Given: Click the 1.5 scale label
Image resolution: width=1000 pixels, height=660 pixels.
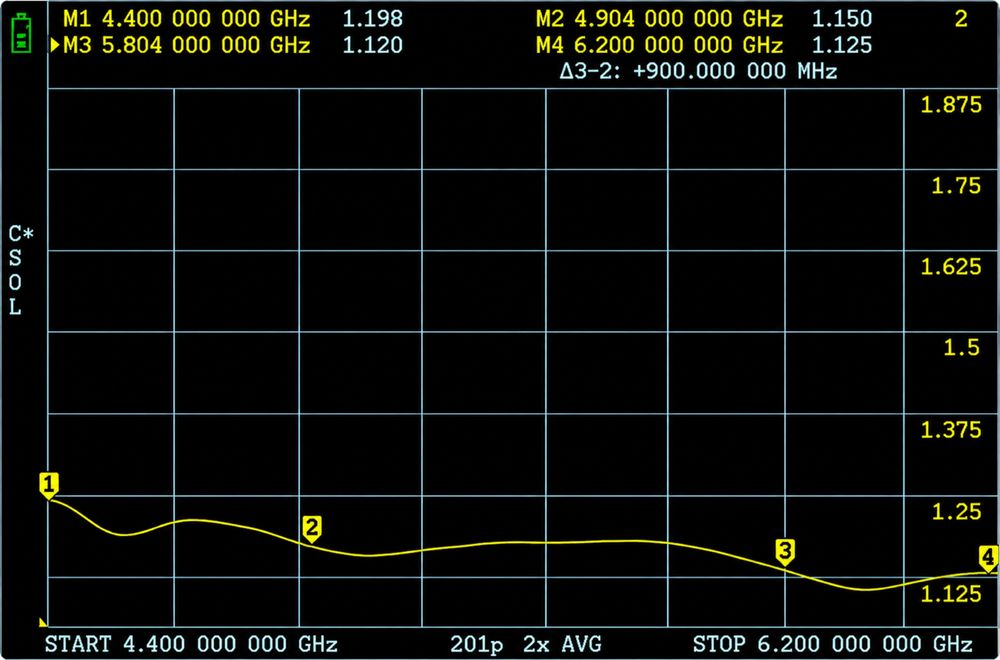Looking at the screenshot, I should [963, 348].
